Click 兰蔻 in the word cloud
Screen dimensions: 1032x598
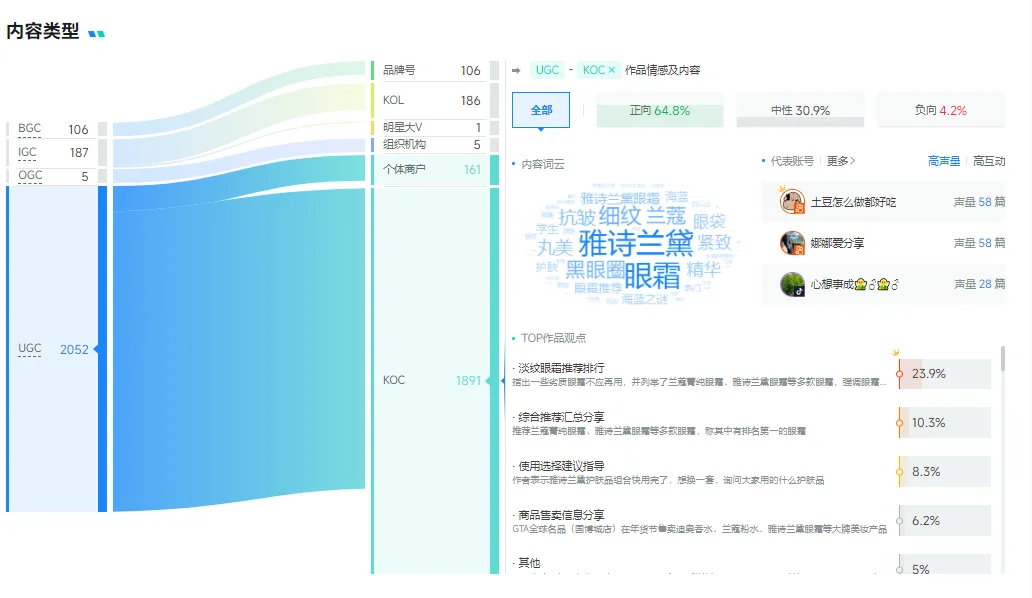tap(666, 216)
